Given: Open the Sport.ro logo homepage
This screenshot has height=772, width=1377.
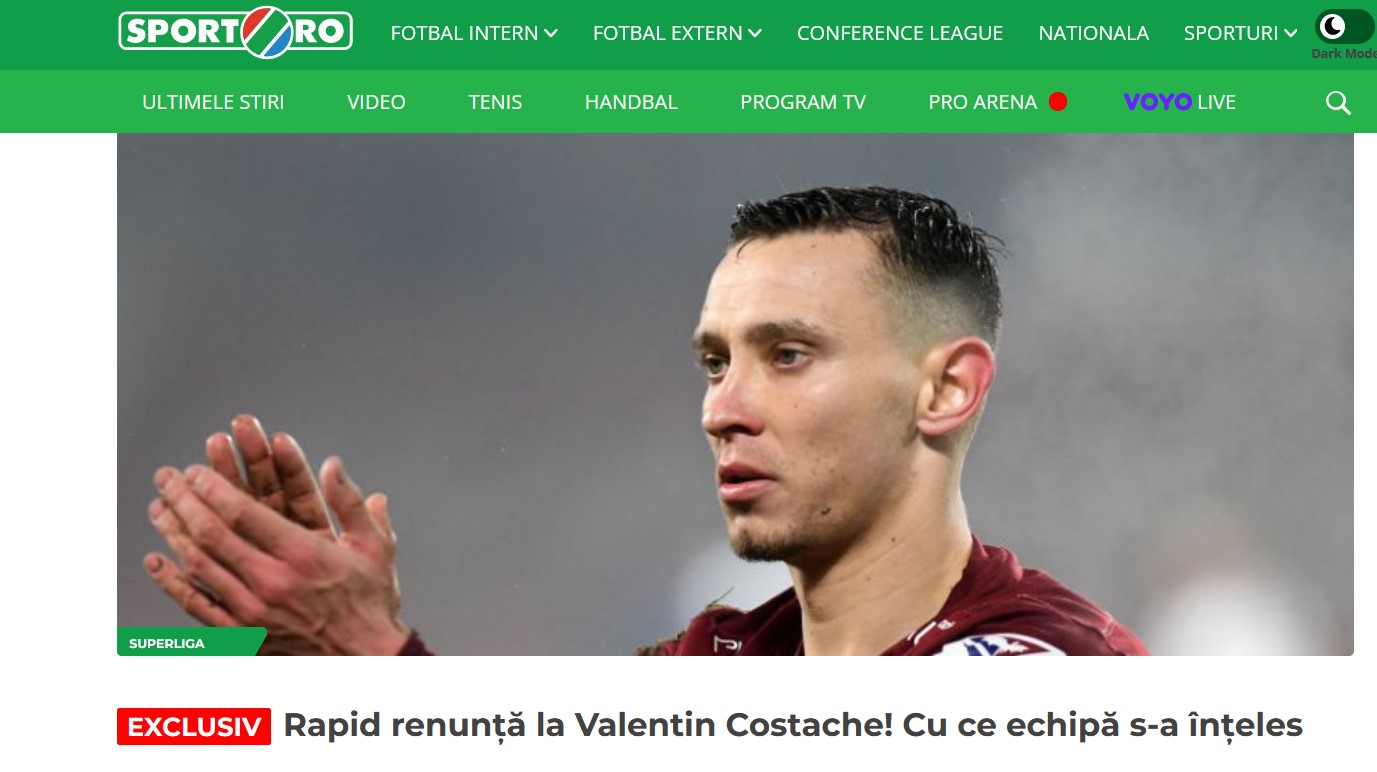Looking at the screenshot, I should click(236, 32).
